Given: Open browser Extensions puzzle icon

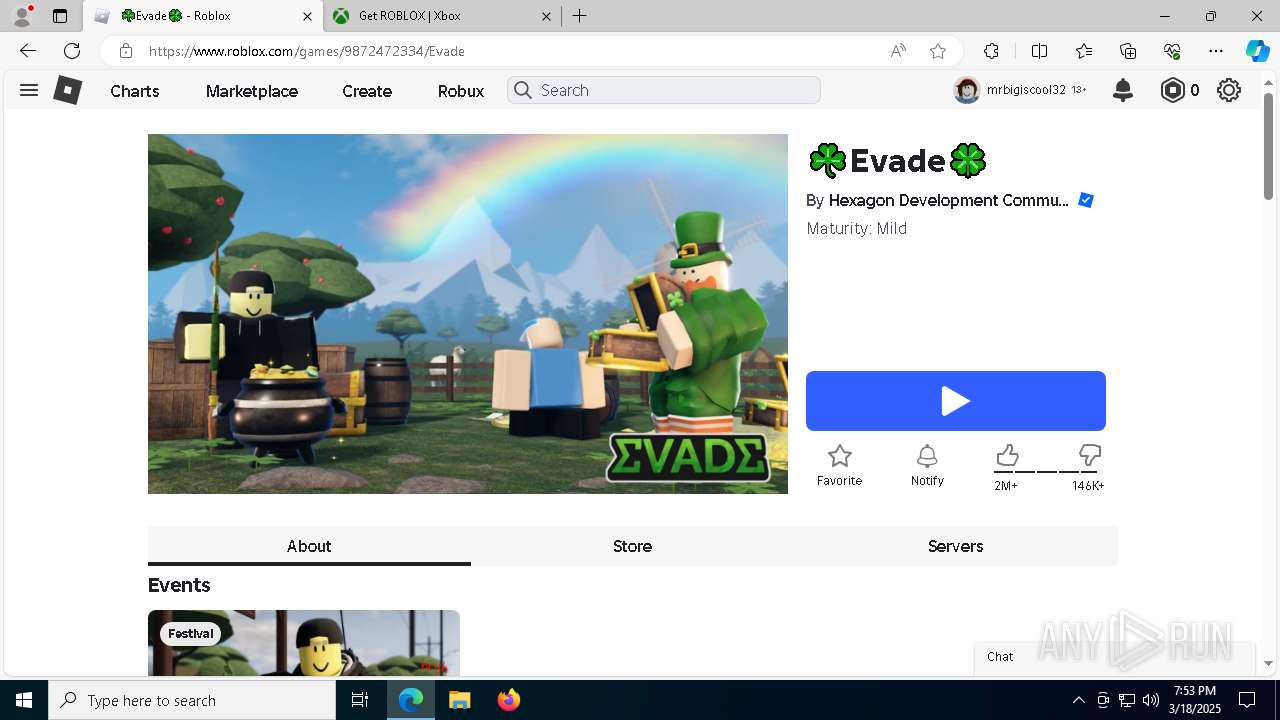Looking at the screenshot, I should point(991,51).
